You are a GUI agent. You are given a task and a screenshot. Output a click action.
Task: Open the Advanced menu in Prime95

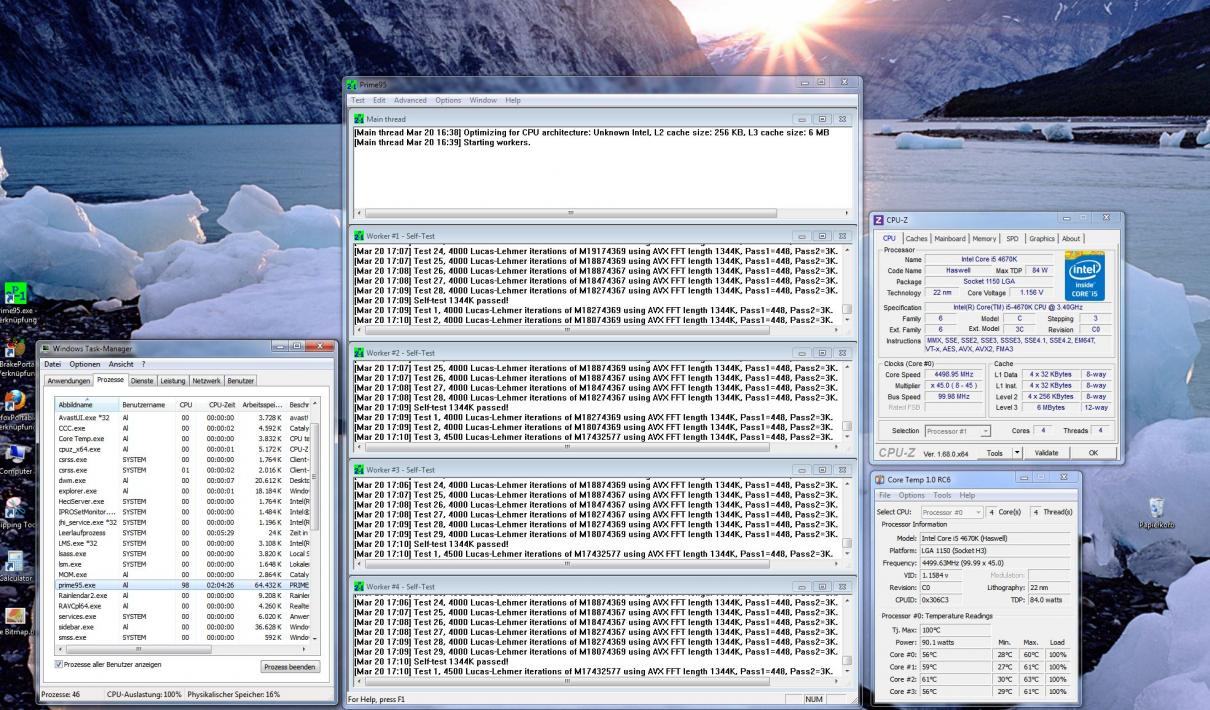point(410,100)
